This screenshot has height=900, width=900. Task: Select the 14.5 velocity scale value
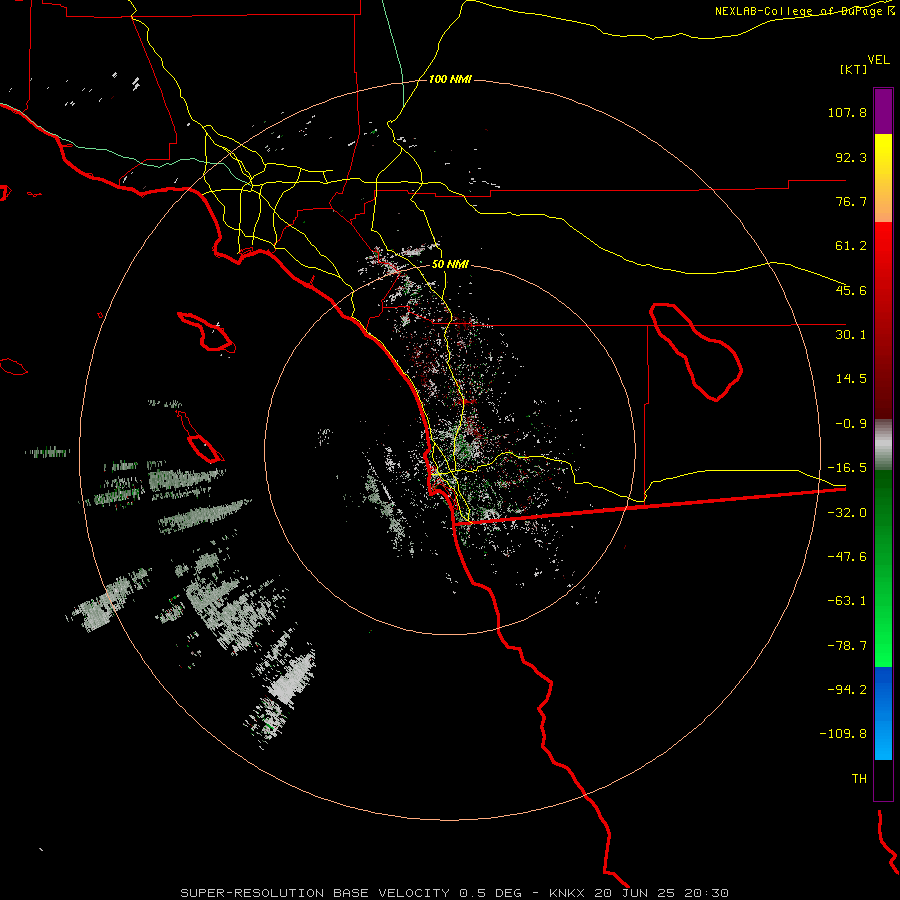point(851,379)
